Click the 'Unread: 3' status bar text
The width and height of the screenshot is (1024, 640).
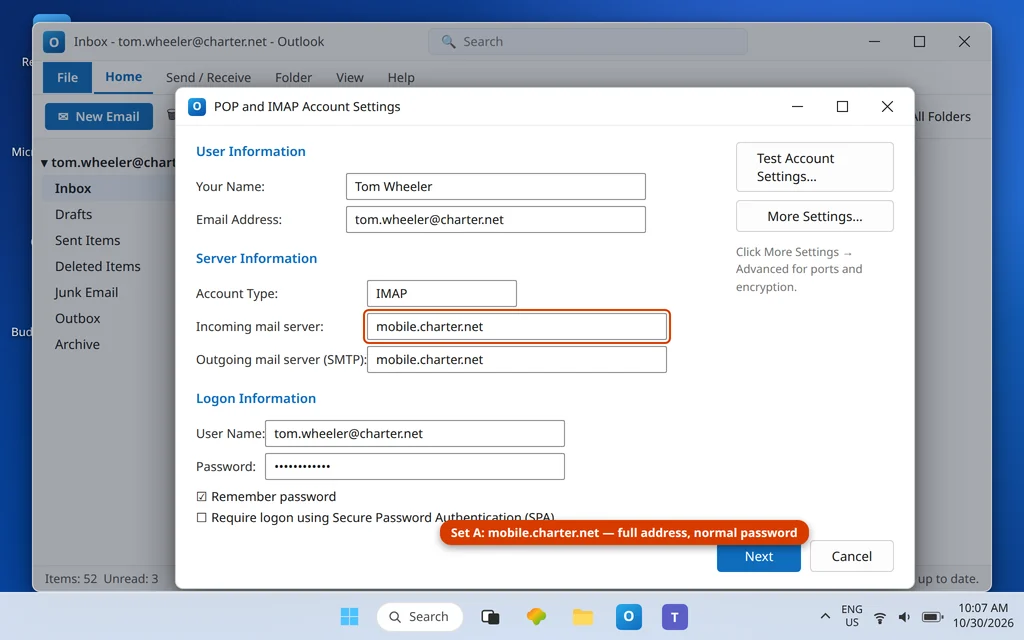131,579
